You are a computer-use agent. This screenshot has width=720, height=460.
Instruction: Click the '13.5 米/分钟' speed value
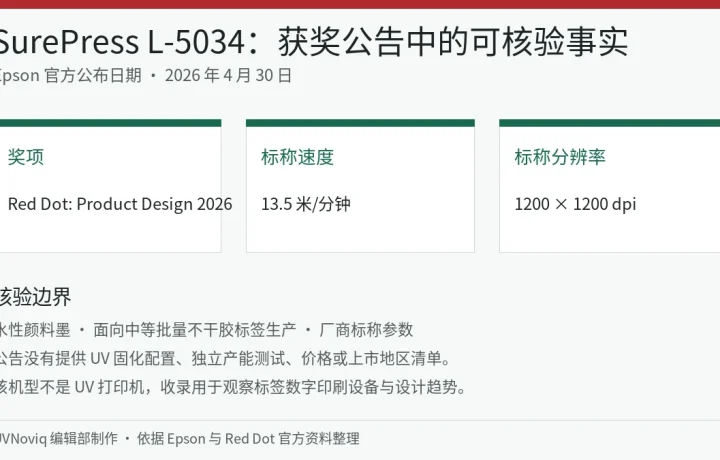306,204
